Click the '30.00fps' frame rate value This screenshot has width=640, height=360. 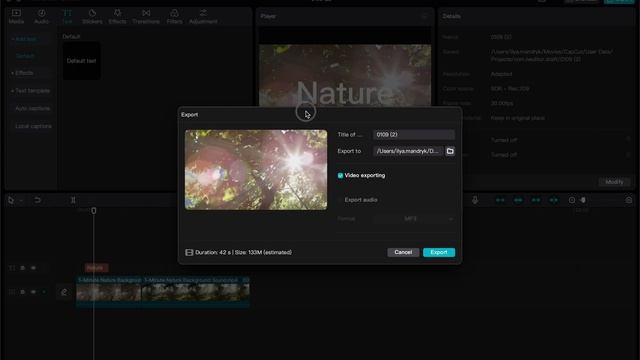click(x=502, y=103)
